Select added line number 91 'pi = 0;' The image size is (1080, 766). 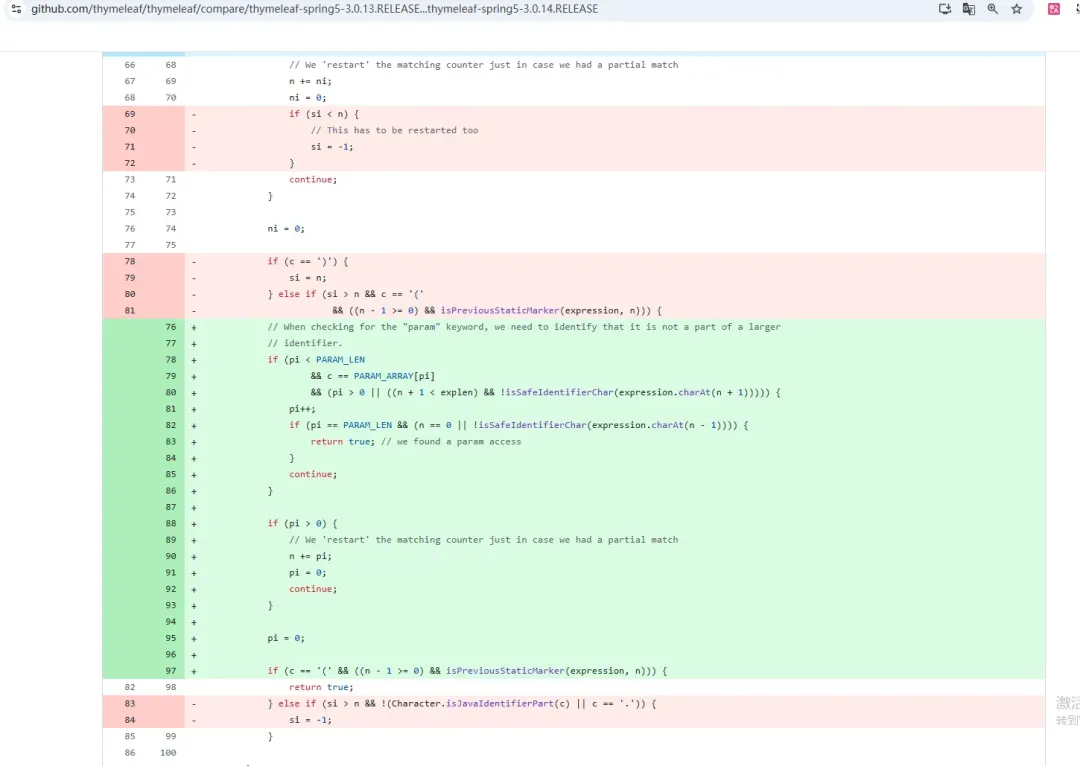[x=171, y=572]
